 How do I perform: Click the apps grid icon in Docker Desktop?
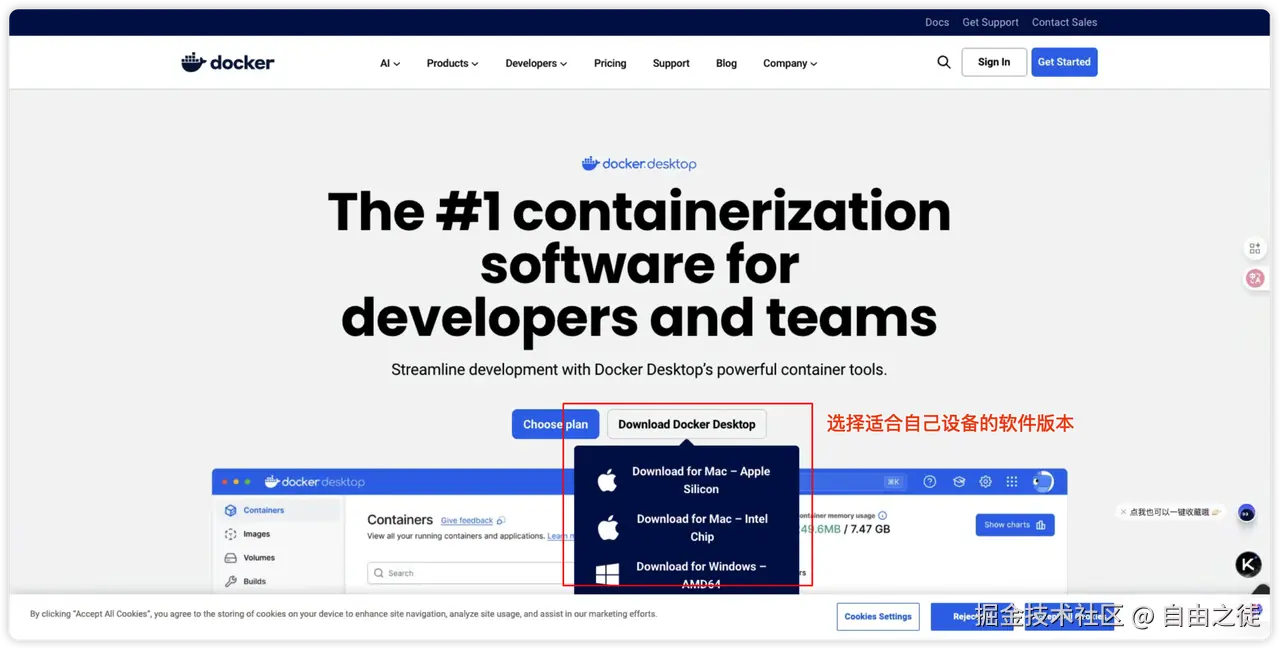[1012, 482]
